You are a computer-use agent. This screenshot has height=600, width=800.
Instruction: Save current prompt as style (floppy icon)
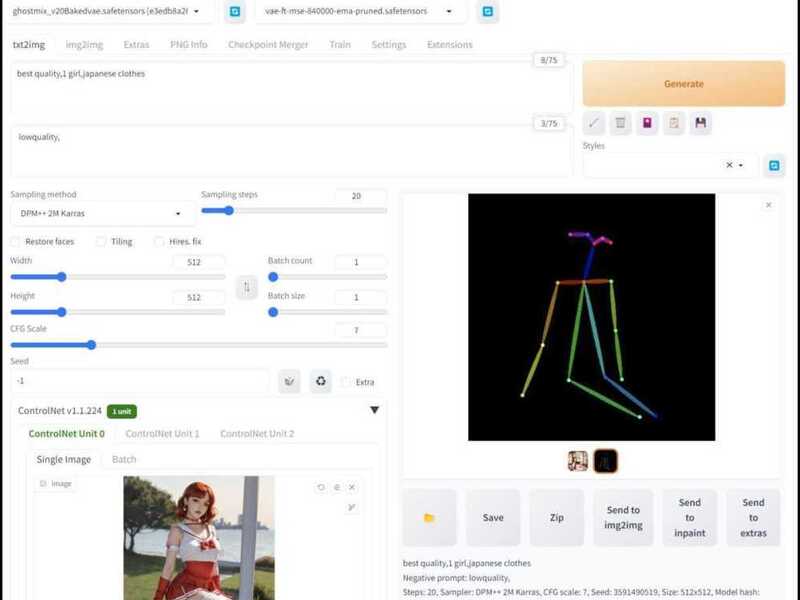point(701,123)
